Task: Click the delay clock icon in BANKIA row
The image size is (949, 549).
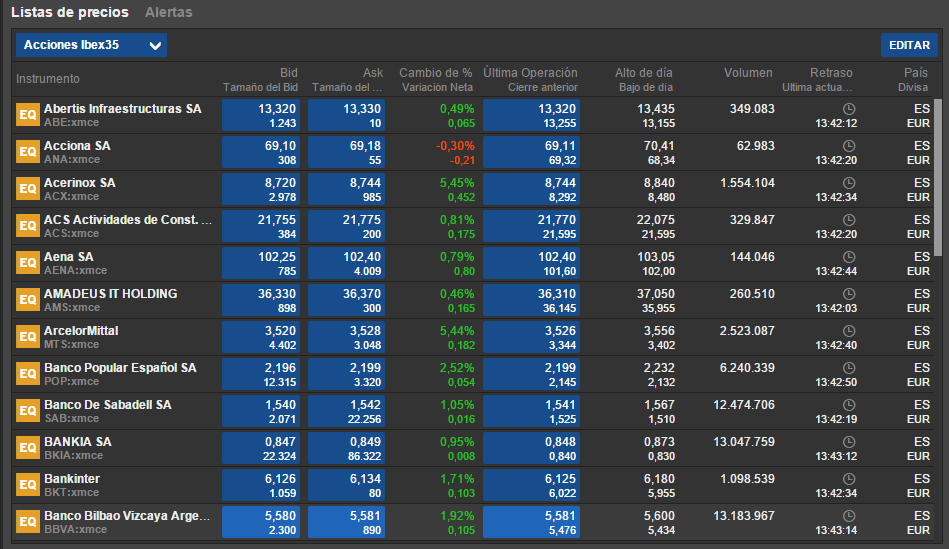Action: pos(849,441)
